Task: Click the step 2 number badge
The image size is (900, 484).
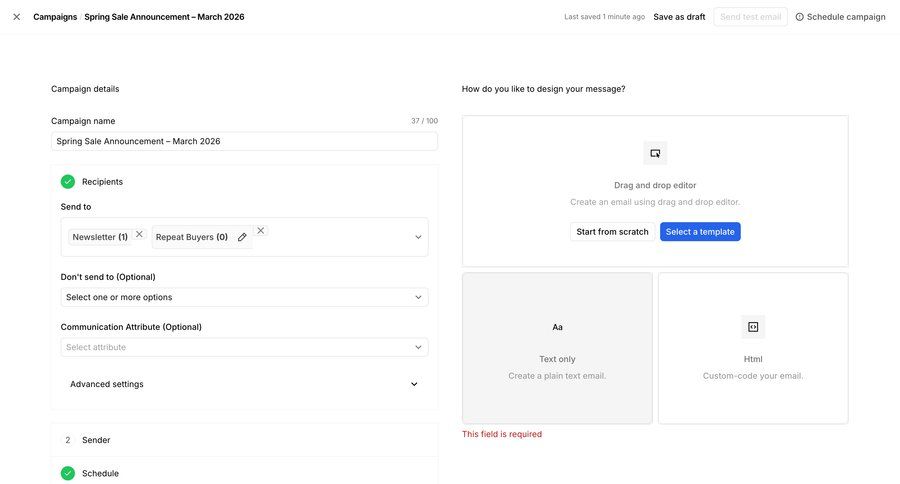Action: [x=68, y=440]
